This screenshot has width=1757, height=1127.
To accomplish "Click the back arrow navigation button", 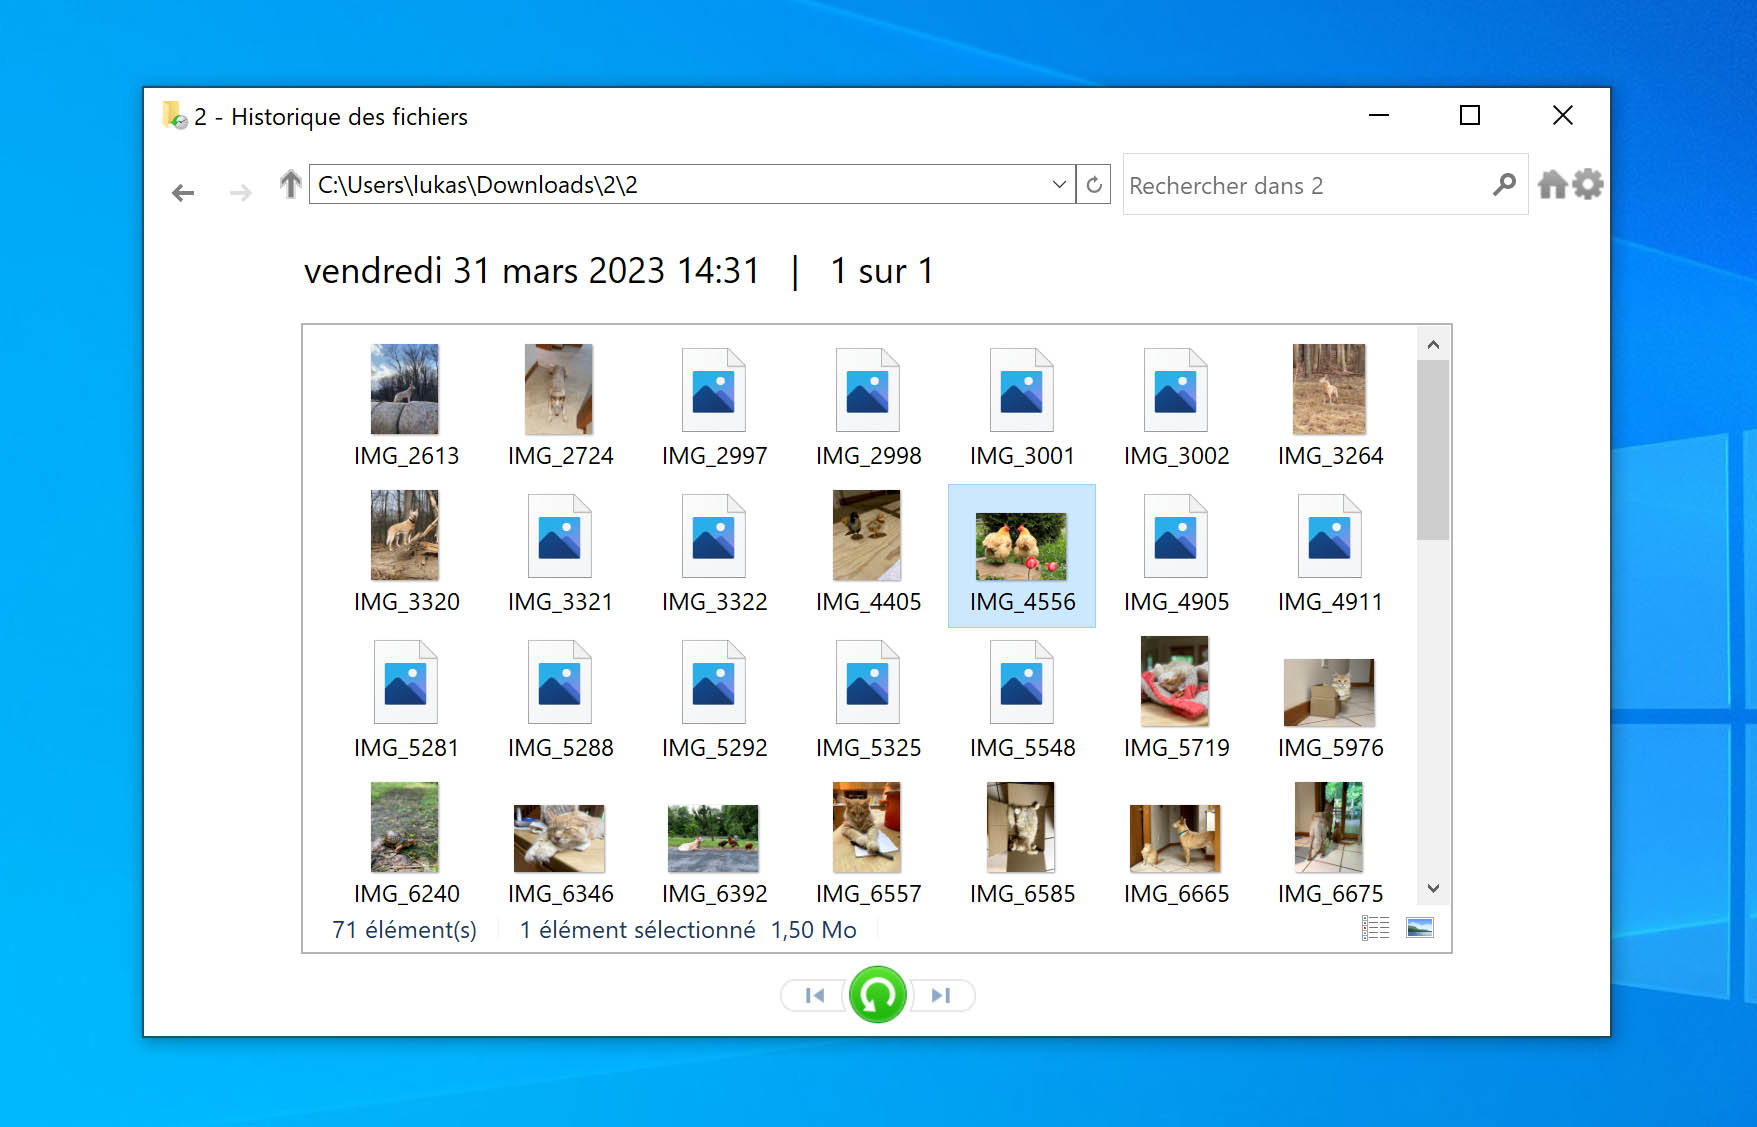I will pos(183,192).
